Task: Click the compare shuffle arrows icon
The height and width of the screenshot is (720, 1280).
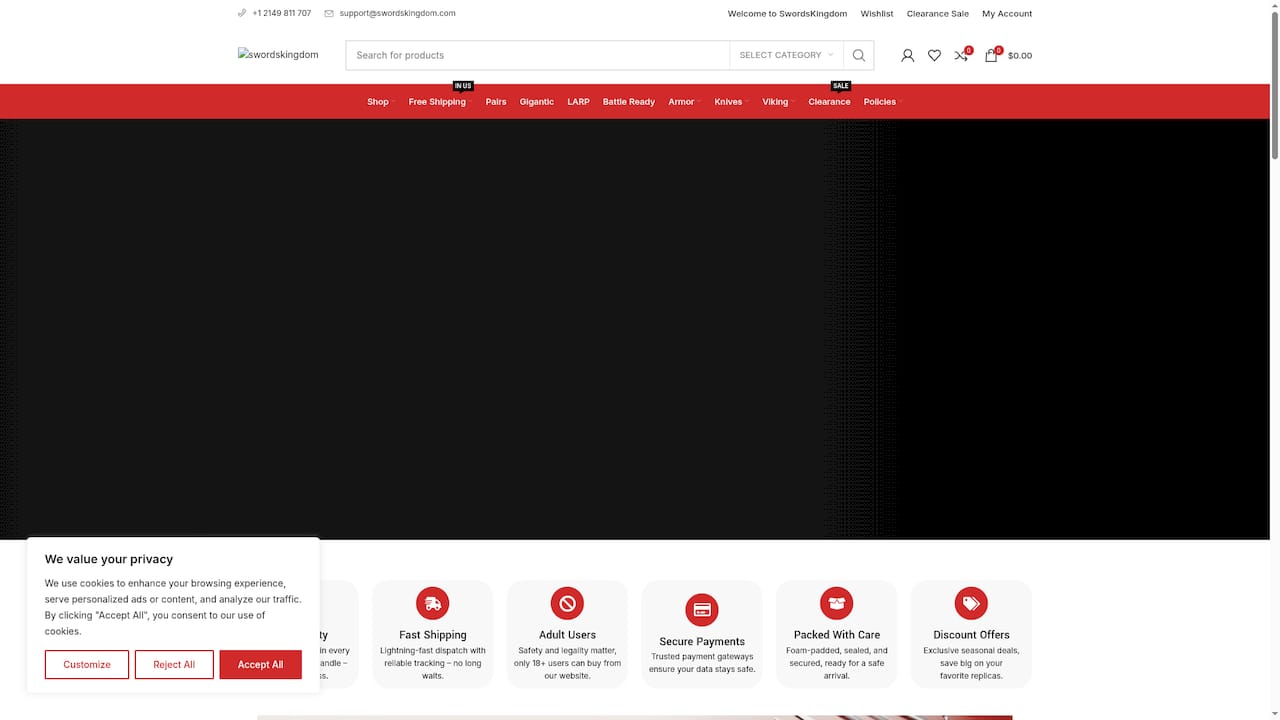Action: tap(961, 56)
